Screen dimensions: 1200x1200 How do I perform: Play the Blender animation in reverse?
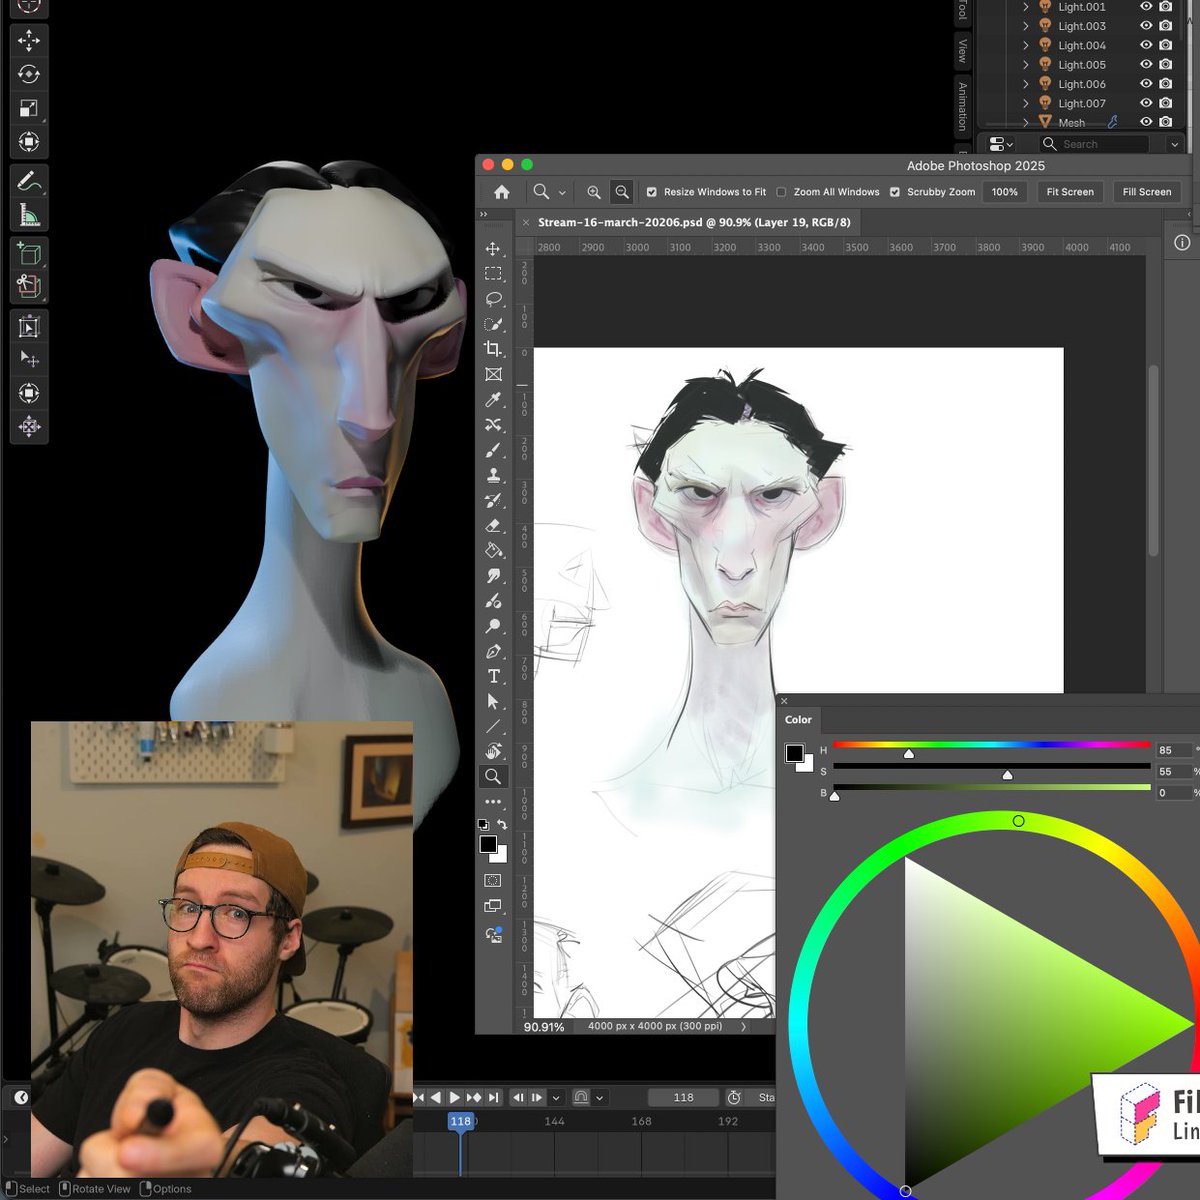tap(436, 1097)
